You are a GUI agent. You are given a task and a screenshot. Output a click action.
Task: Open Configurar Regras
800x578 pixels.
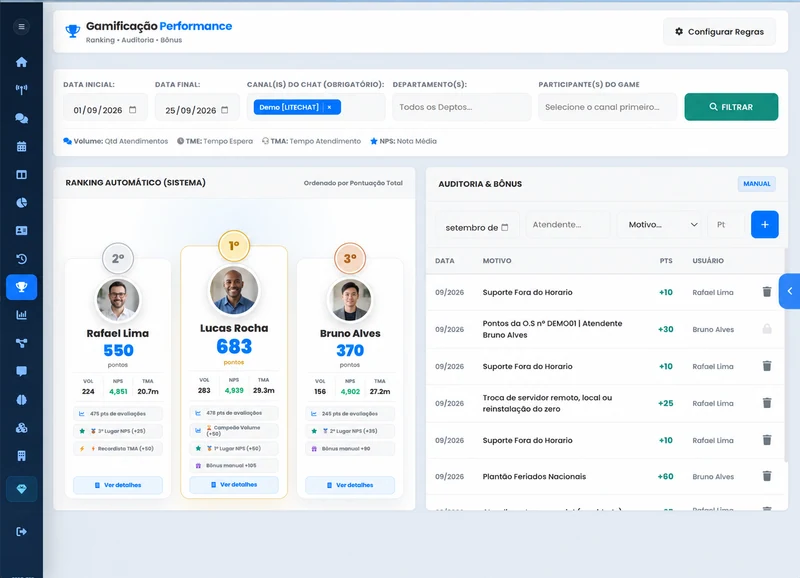point(719,32)
